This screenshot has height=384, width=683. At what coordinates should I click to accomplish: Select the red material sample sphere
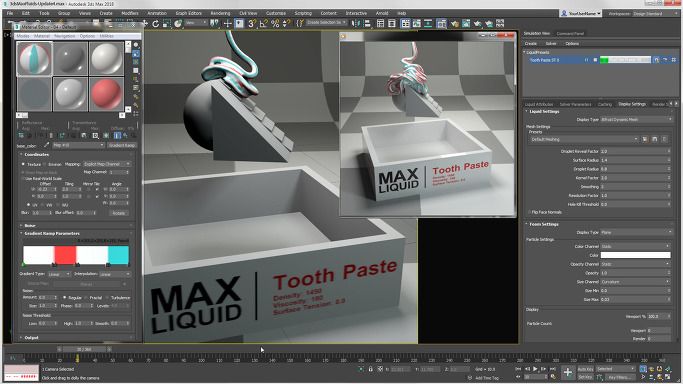106,94
